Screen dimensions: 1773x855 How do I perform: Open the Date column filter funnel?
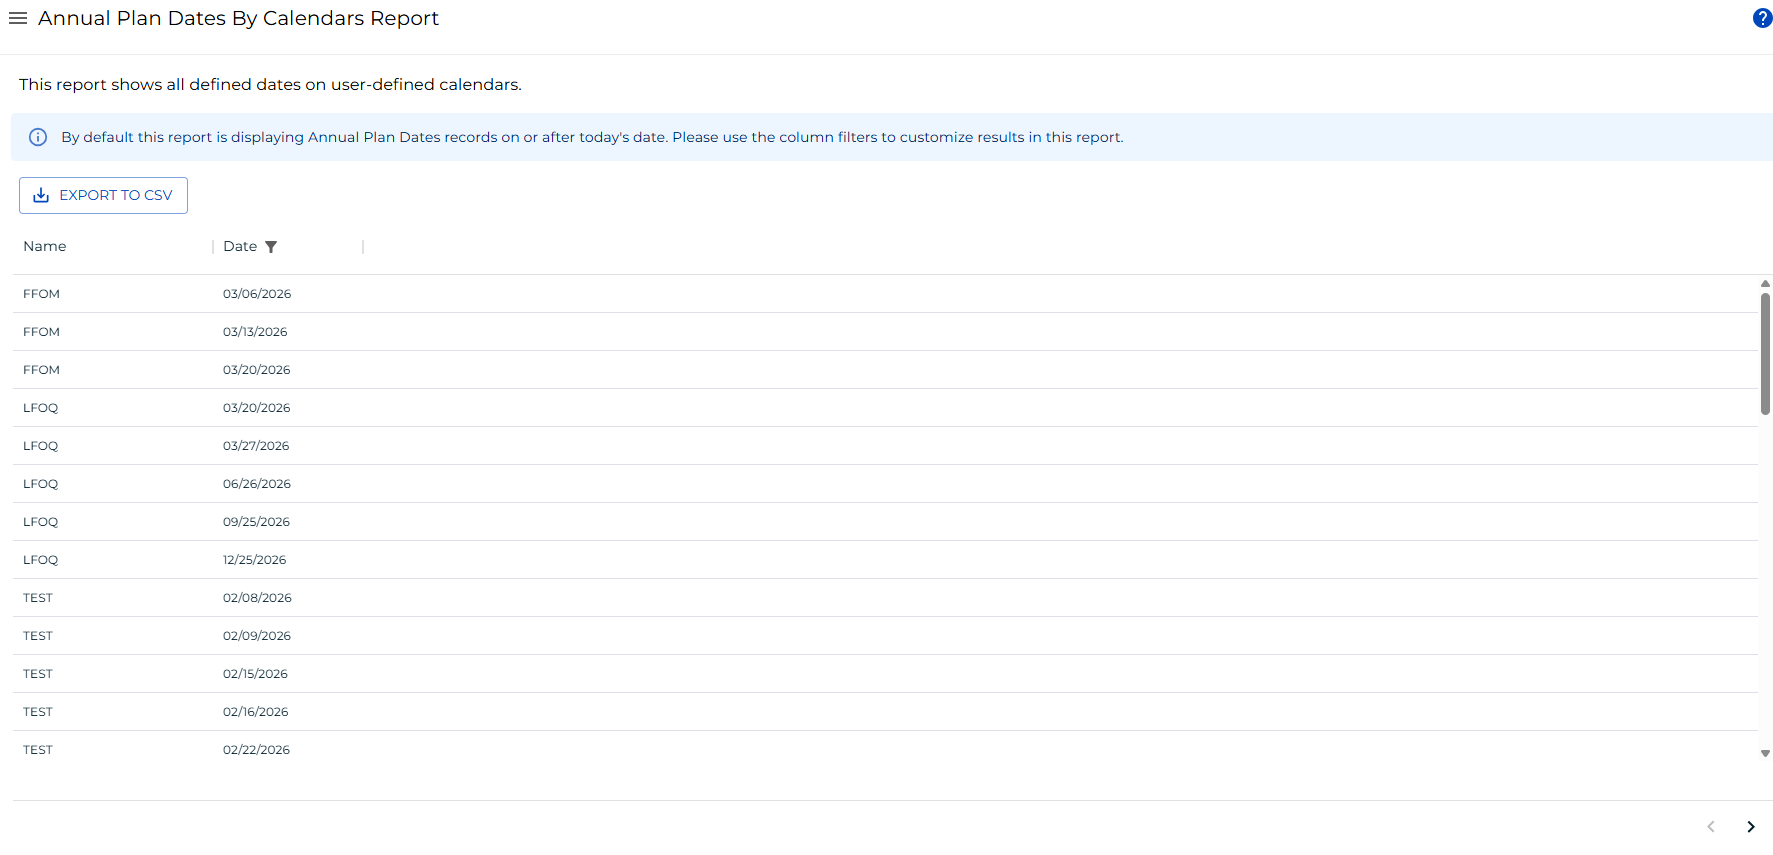point(271,247)
